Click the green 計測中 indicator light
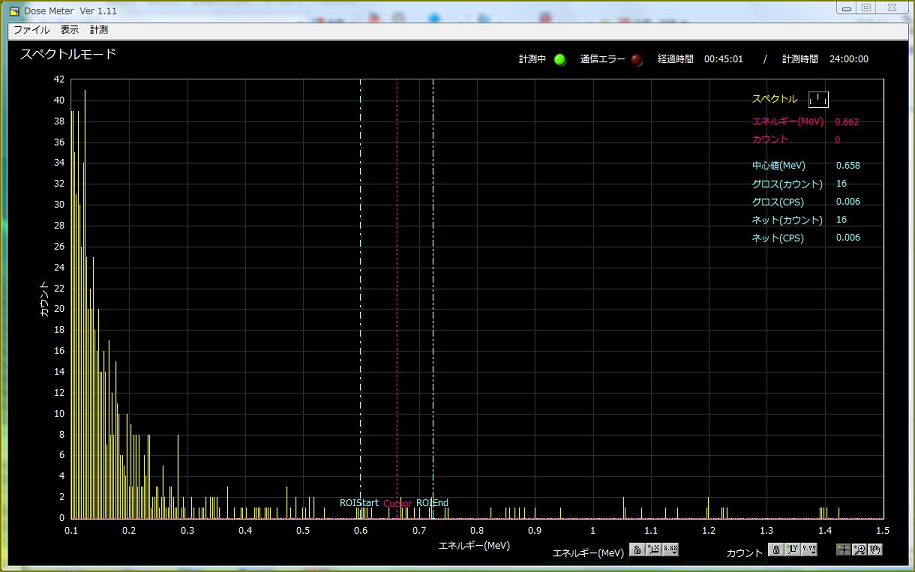 (560, 60)
